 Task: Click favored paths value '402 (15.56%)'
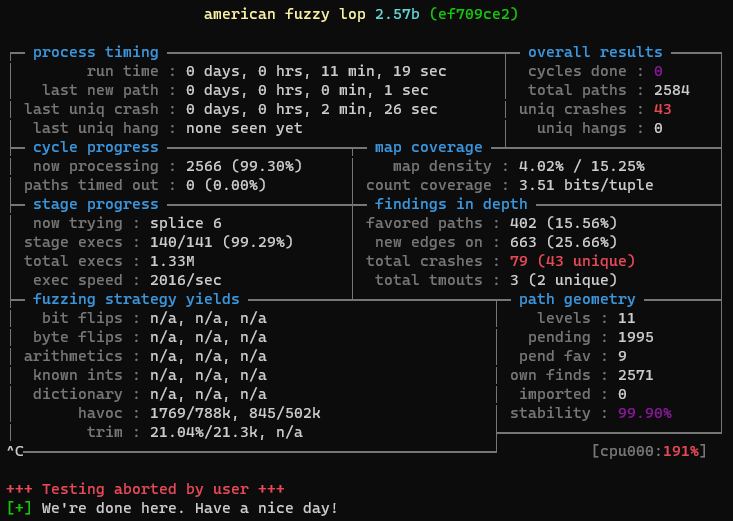[x=564, y=224]
